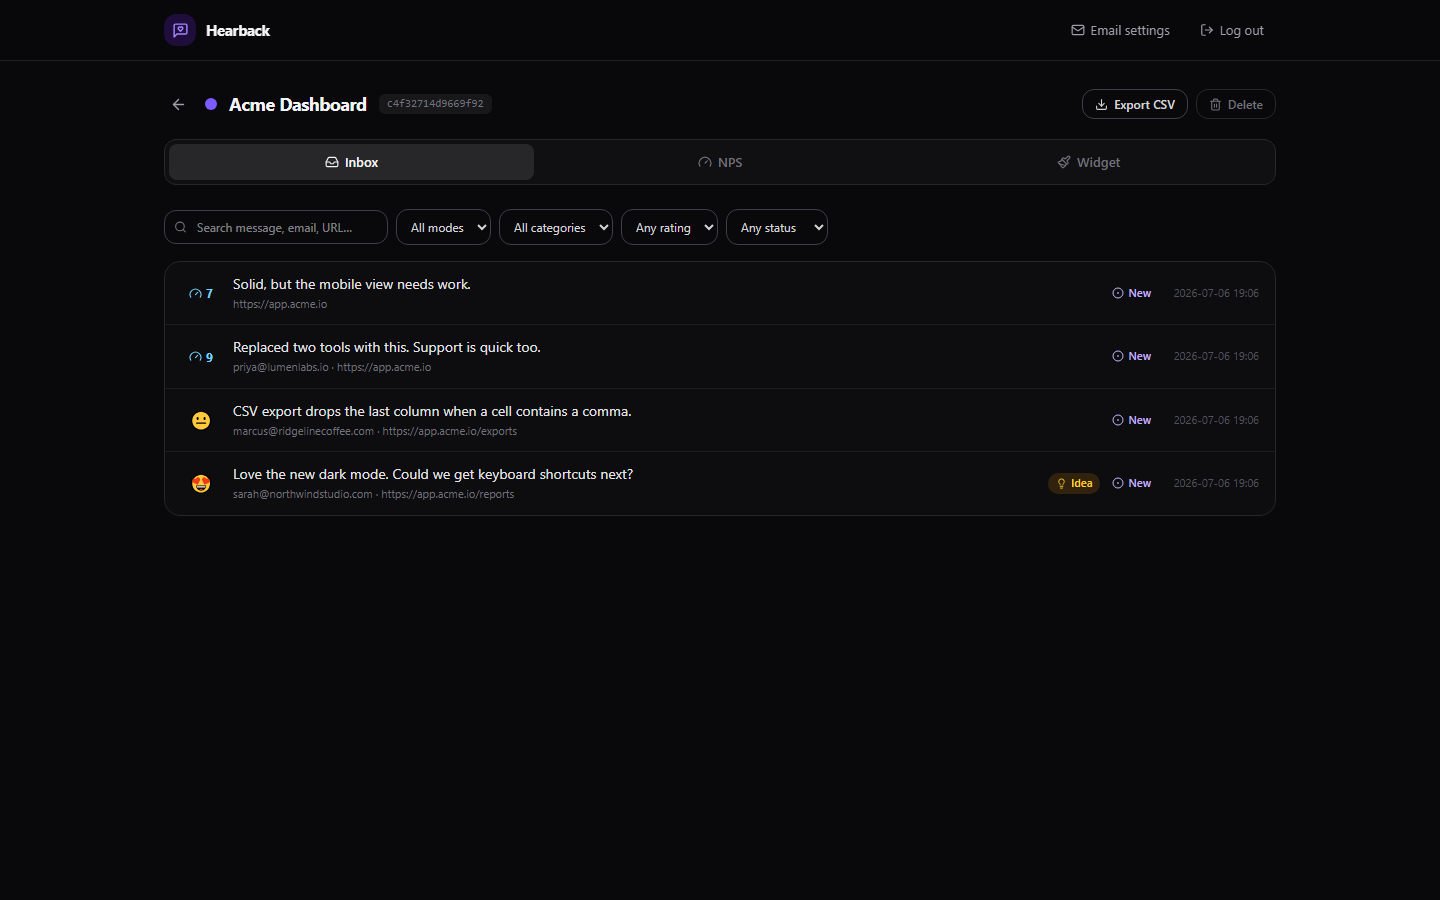The height and width of the screenshot is (900, 1440).
Task: Switch to the NPS tab
Action: [x=720, y=162]
